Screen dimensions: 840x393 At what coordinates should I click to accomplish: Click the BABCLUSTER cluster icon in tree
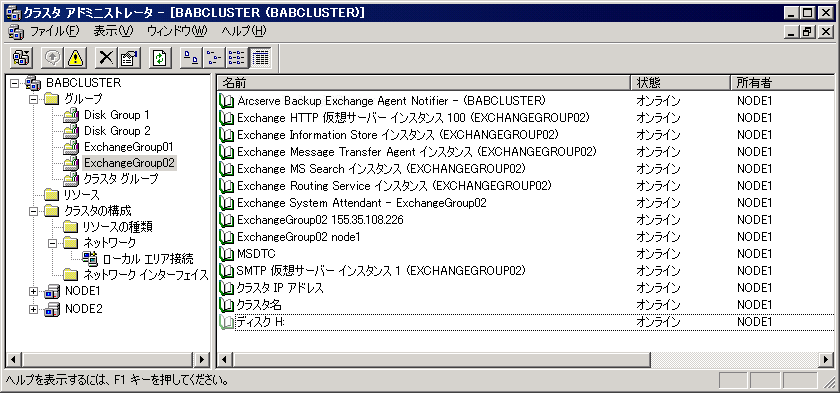(33, 83)
